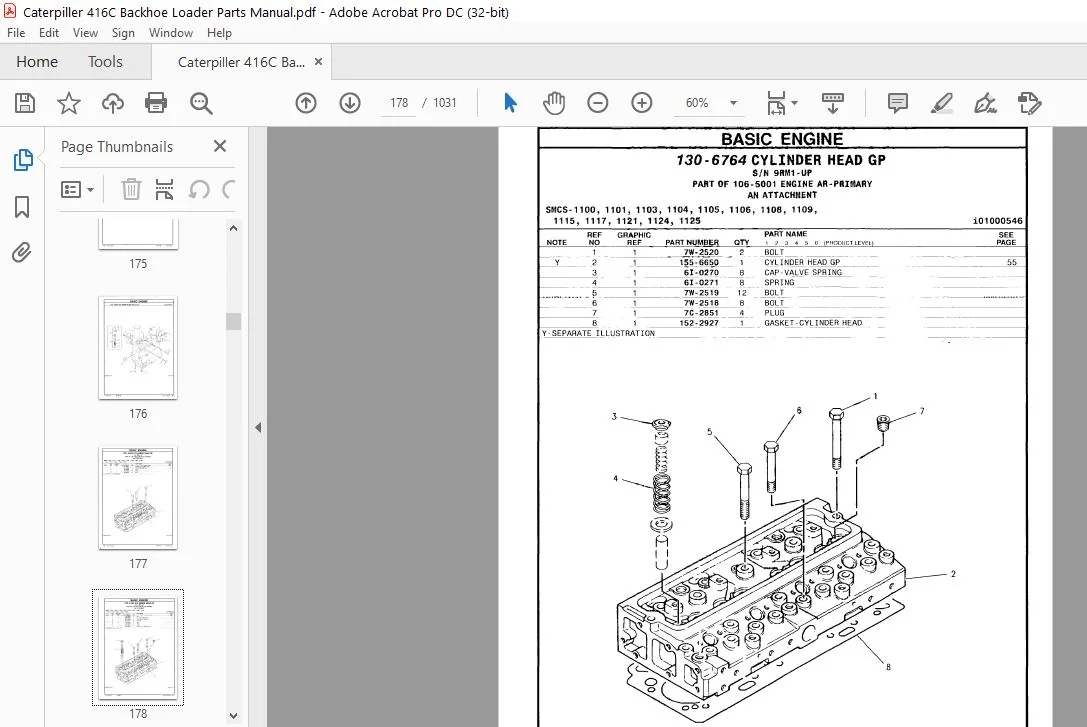Viewport: 1087px width, 727px height.
Task: Switch to the Home tab
Action: [x=37, y=62]
